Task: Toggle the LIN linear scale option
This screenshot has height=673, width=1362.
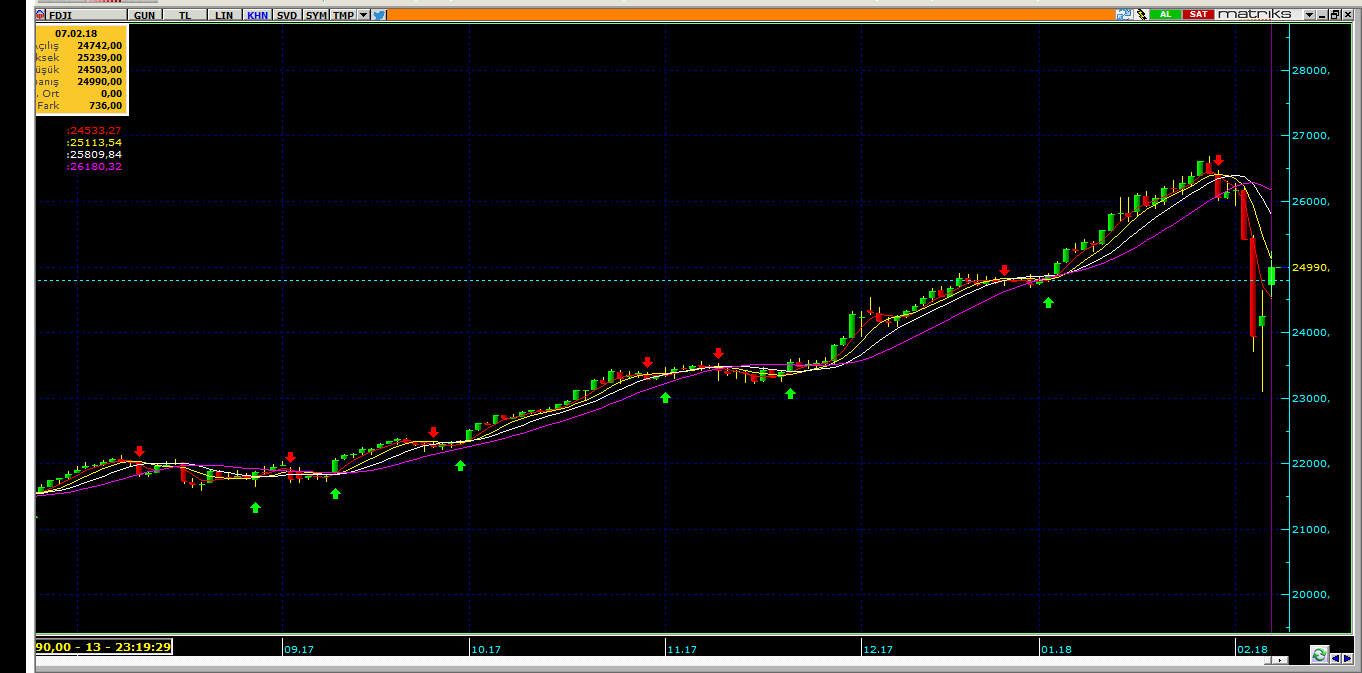Action: click(x=224, y=15)
